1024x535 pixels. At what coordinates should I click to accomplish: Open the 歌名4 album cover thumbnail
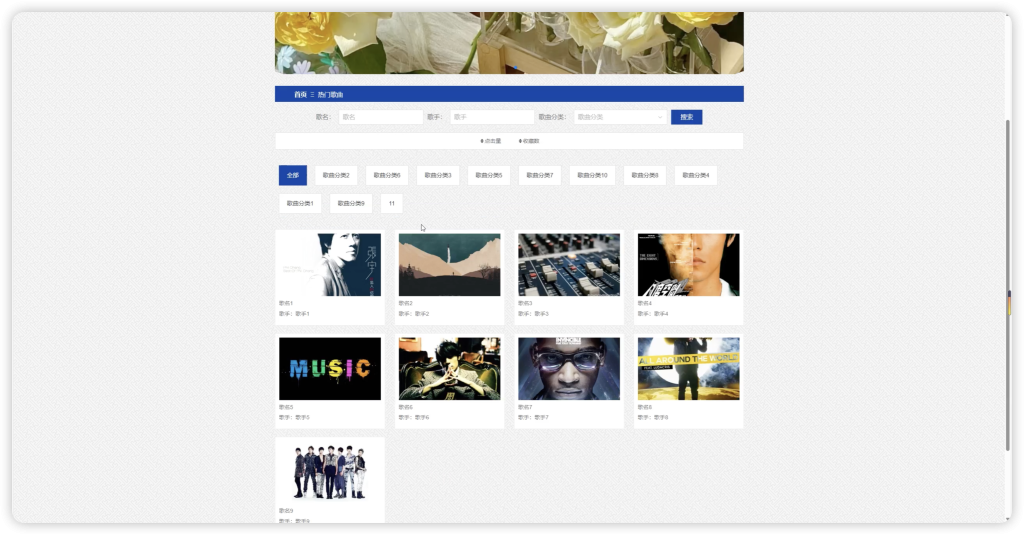point(688,265)
